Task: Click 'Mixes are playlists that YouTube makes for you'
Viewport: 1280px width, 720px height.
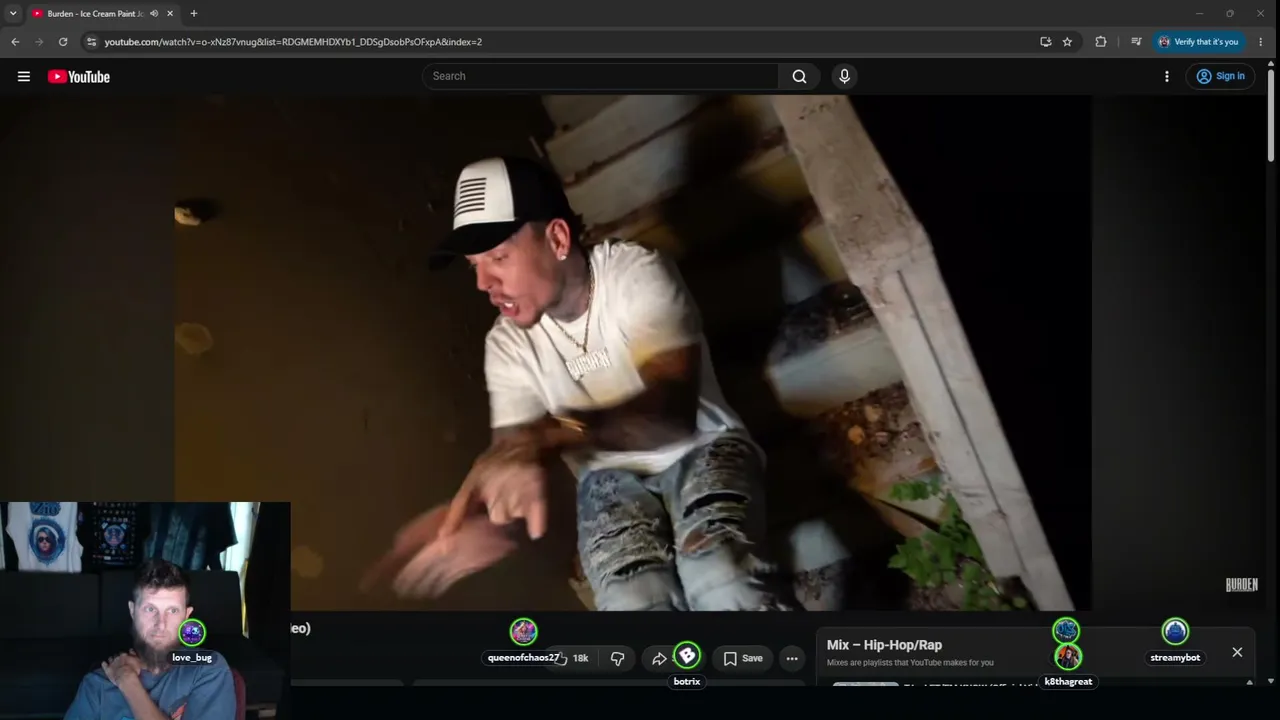Action: click(910, 663)
